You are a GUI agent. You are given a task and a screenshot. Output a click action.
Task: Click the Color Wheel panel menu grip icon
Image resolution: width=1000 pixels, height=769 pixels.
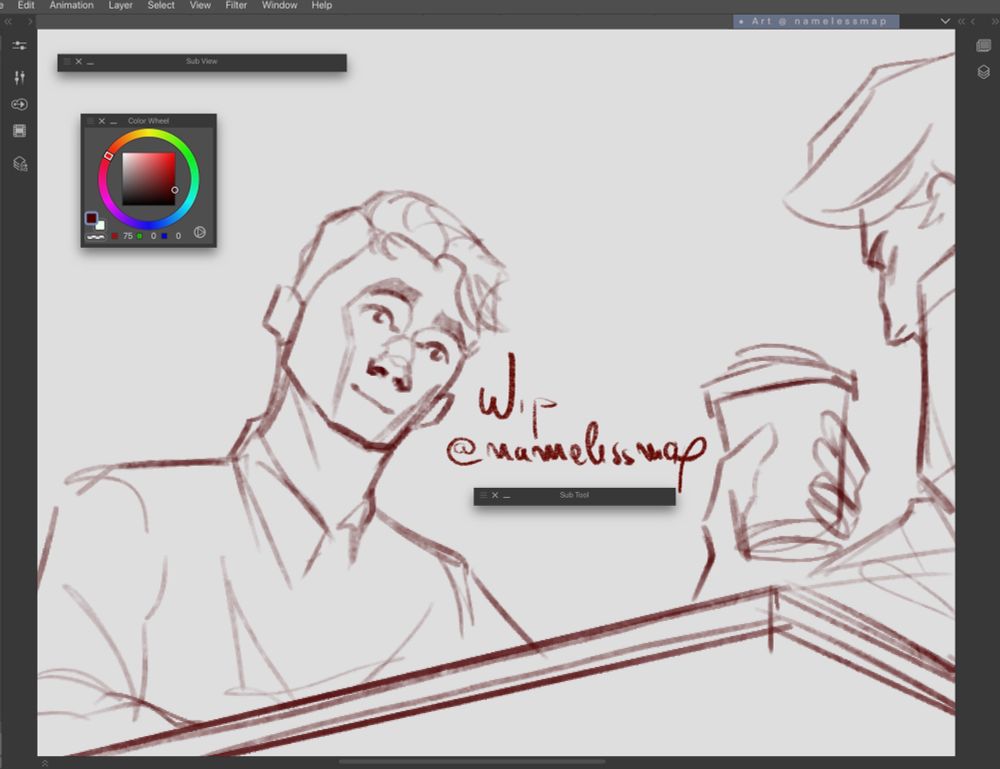(x=90, y=121)
